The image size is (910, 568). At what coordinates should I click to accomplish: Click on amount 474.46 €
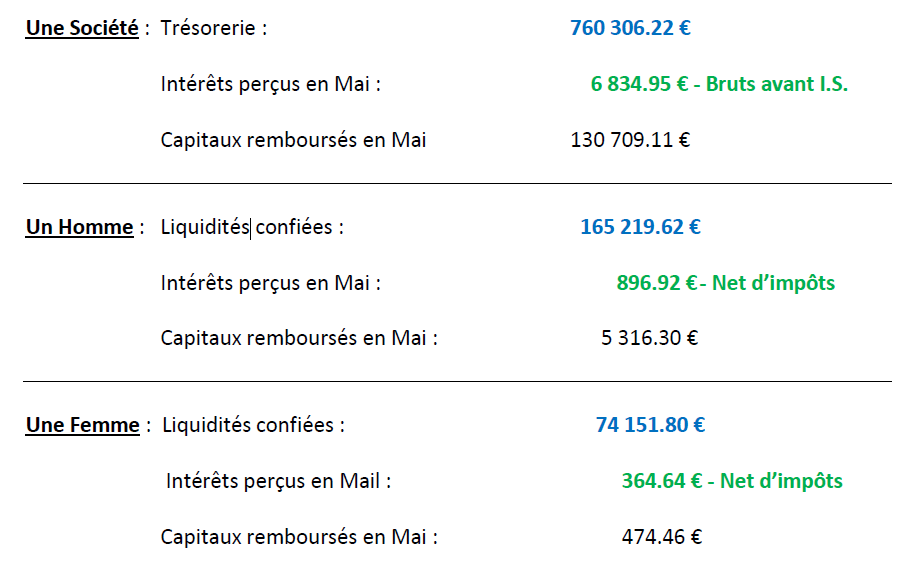[x=662, y=537]
